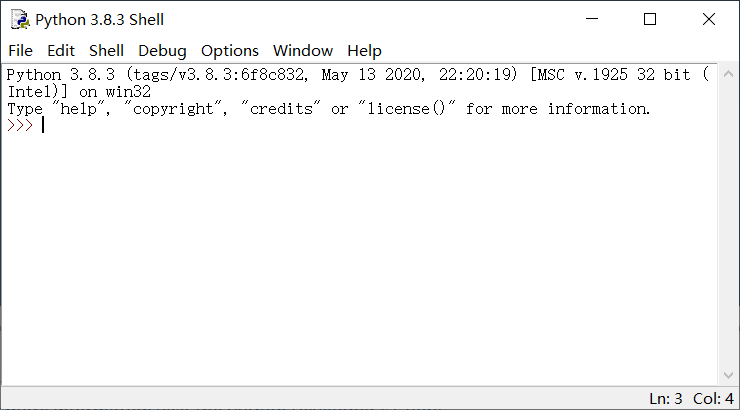The height and width of the screenshot is (410, 740).
Task: Open the Debug menu
Action: 162,50
